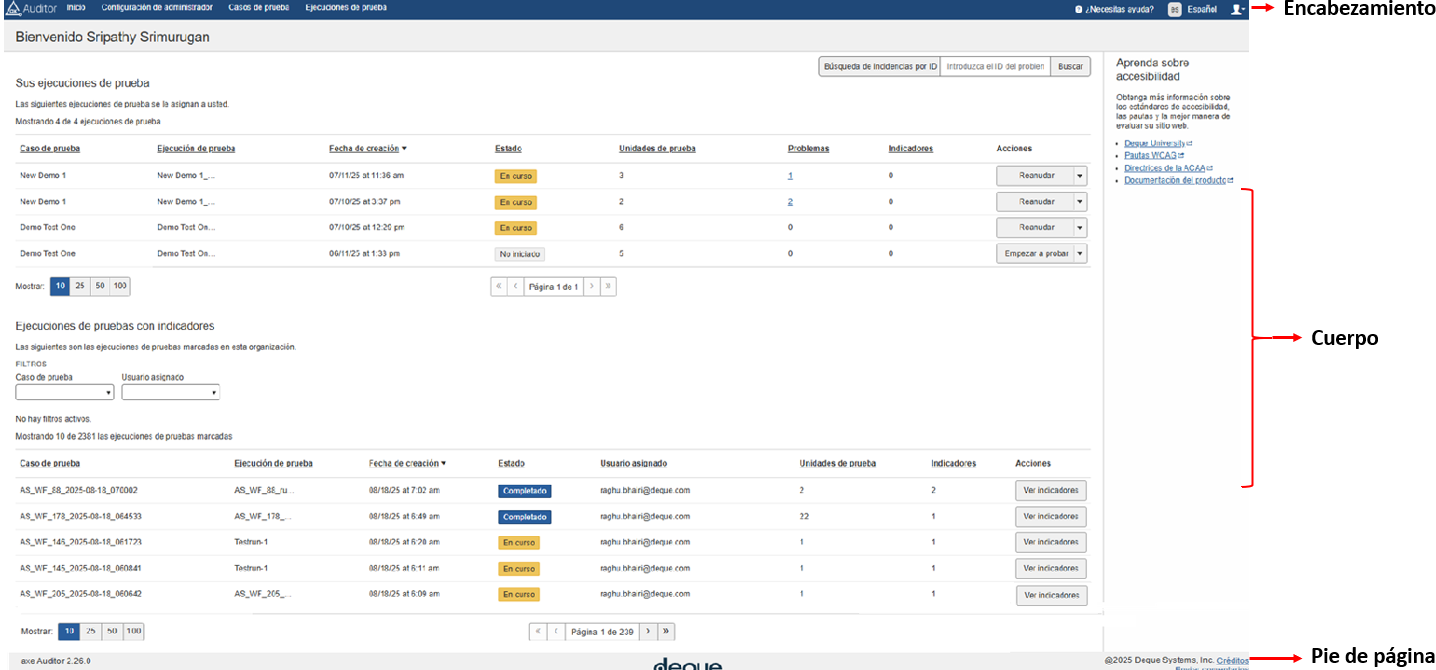Click the axe Auditor logo icon
The image size is (1436, 670).
click(12, 8)
